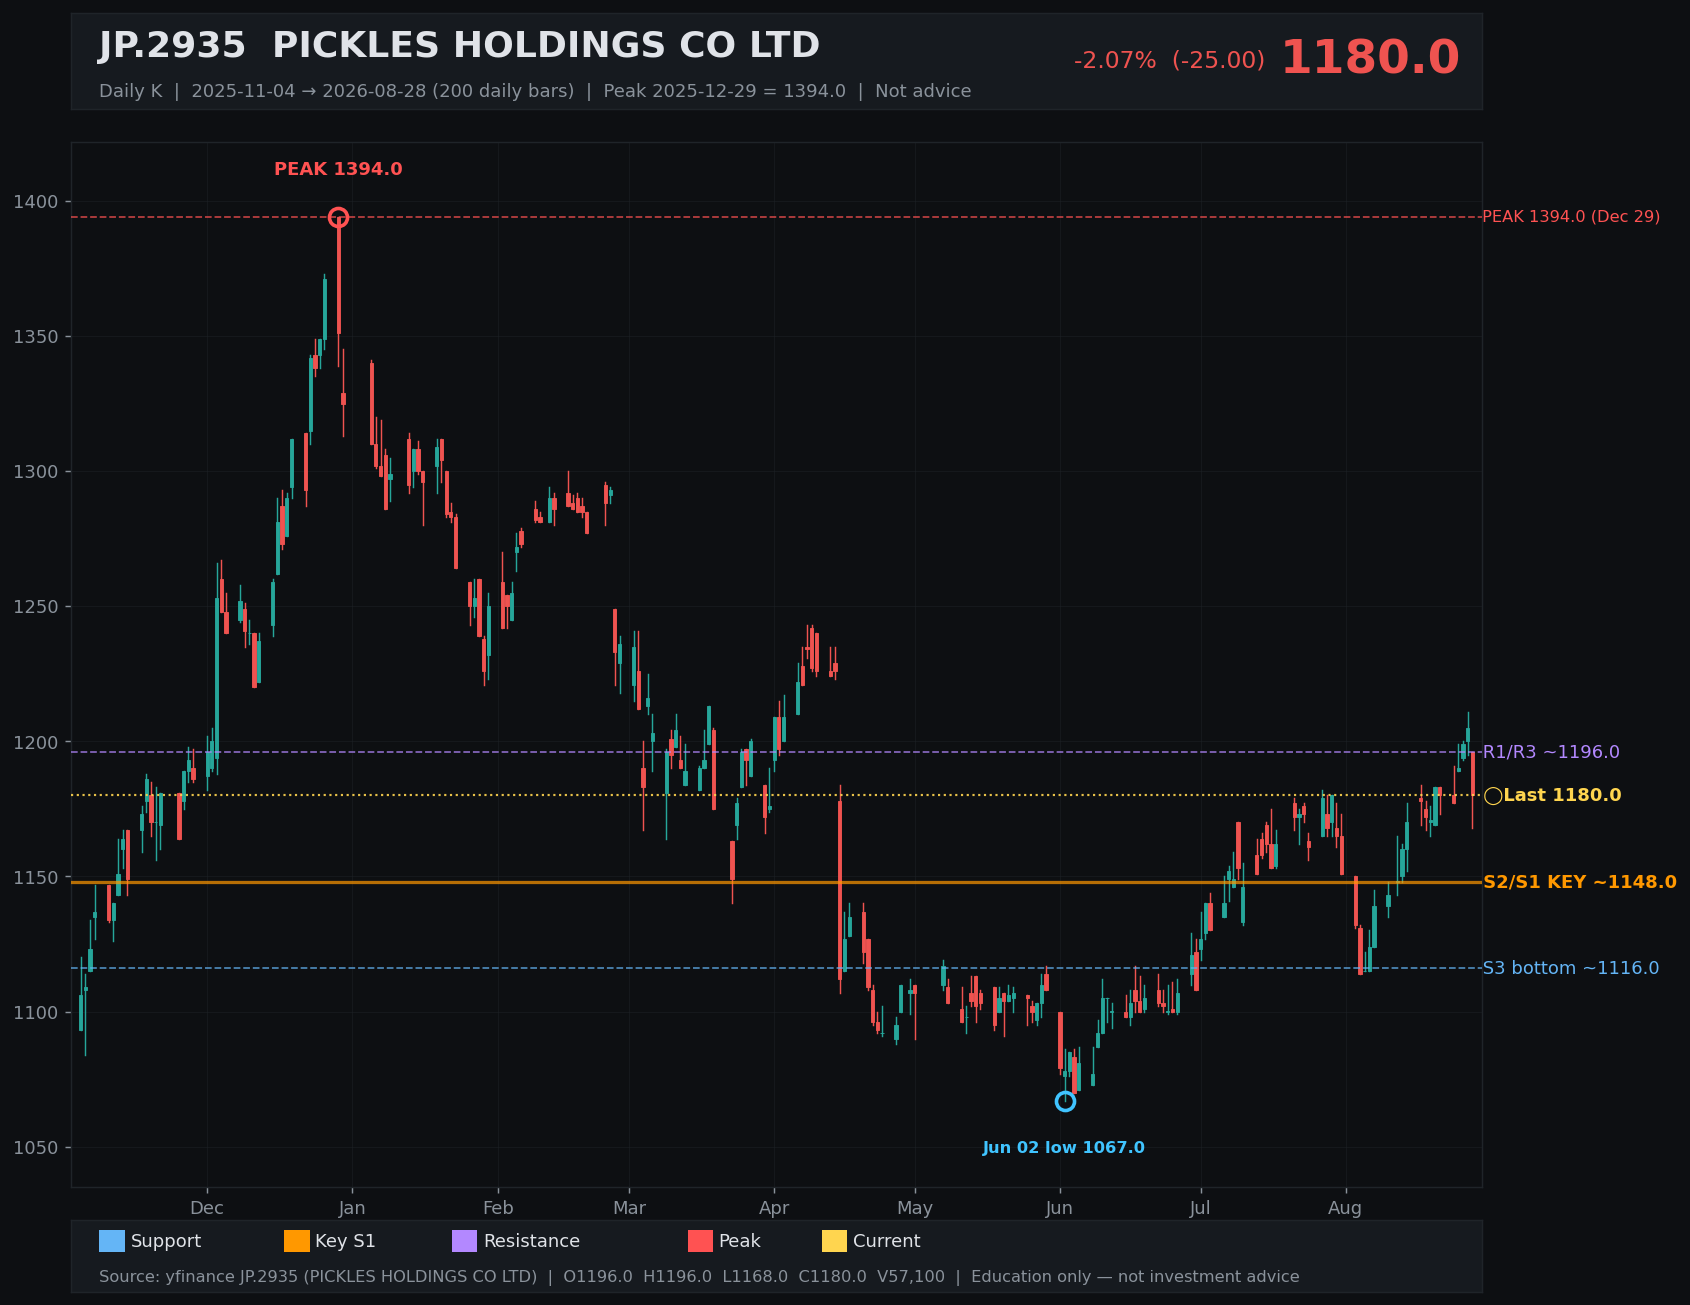Click the red Peak legend swatch
This screenshot has height=1305, width=1690.
701,1241
